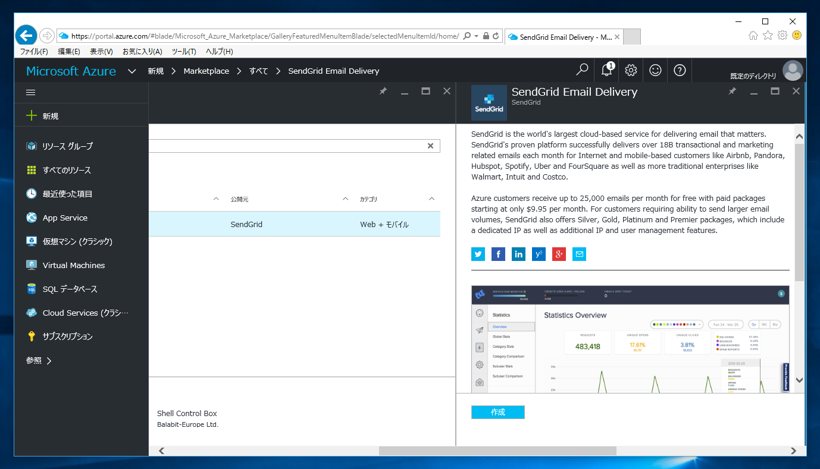This screenshot has width=820, height=469.
Task: Click the Azure portal search icon
Action: (x=582, y=70)
